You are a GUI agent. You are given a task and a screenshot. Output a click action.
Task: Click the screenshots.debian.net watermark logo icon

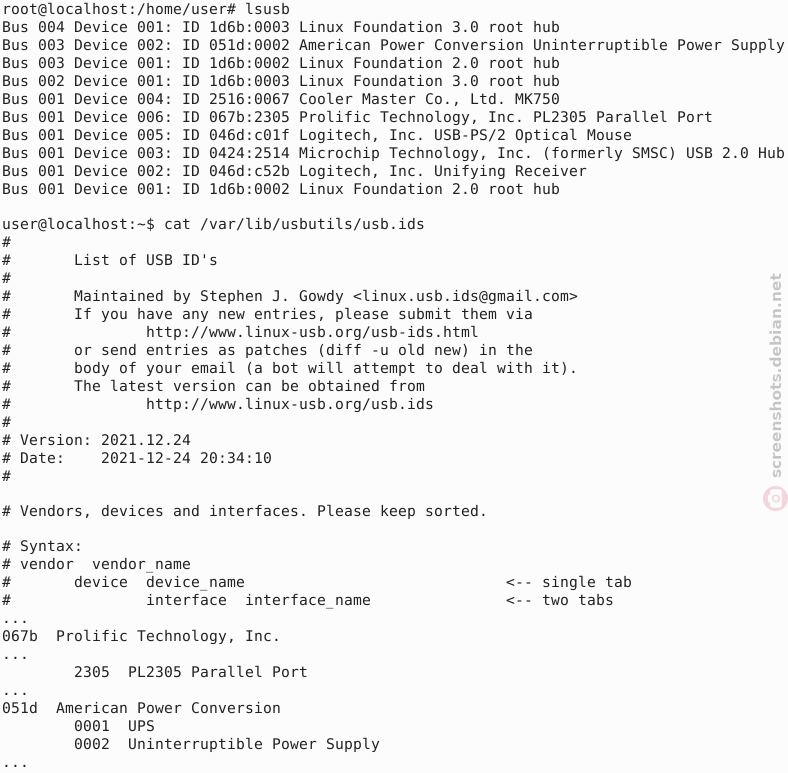pyautogui.click(x=774, y=499)
